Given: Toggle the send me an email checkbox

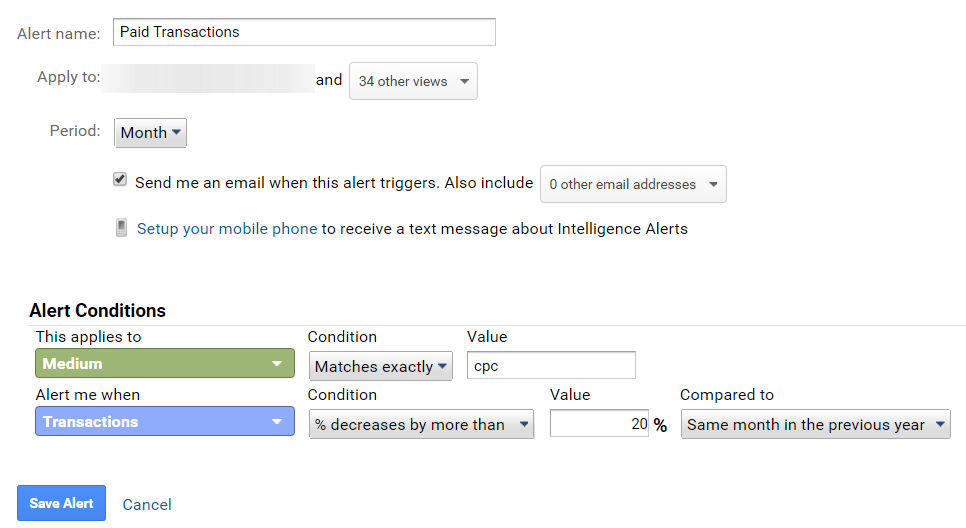Looking at the screenshot, I should [x=120, y=180].
